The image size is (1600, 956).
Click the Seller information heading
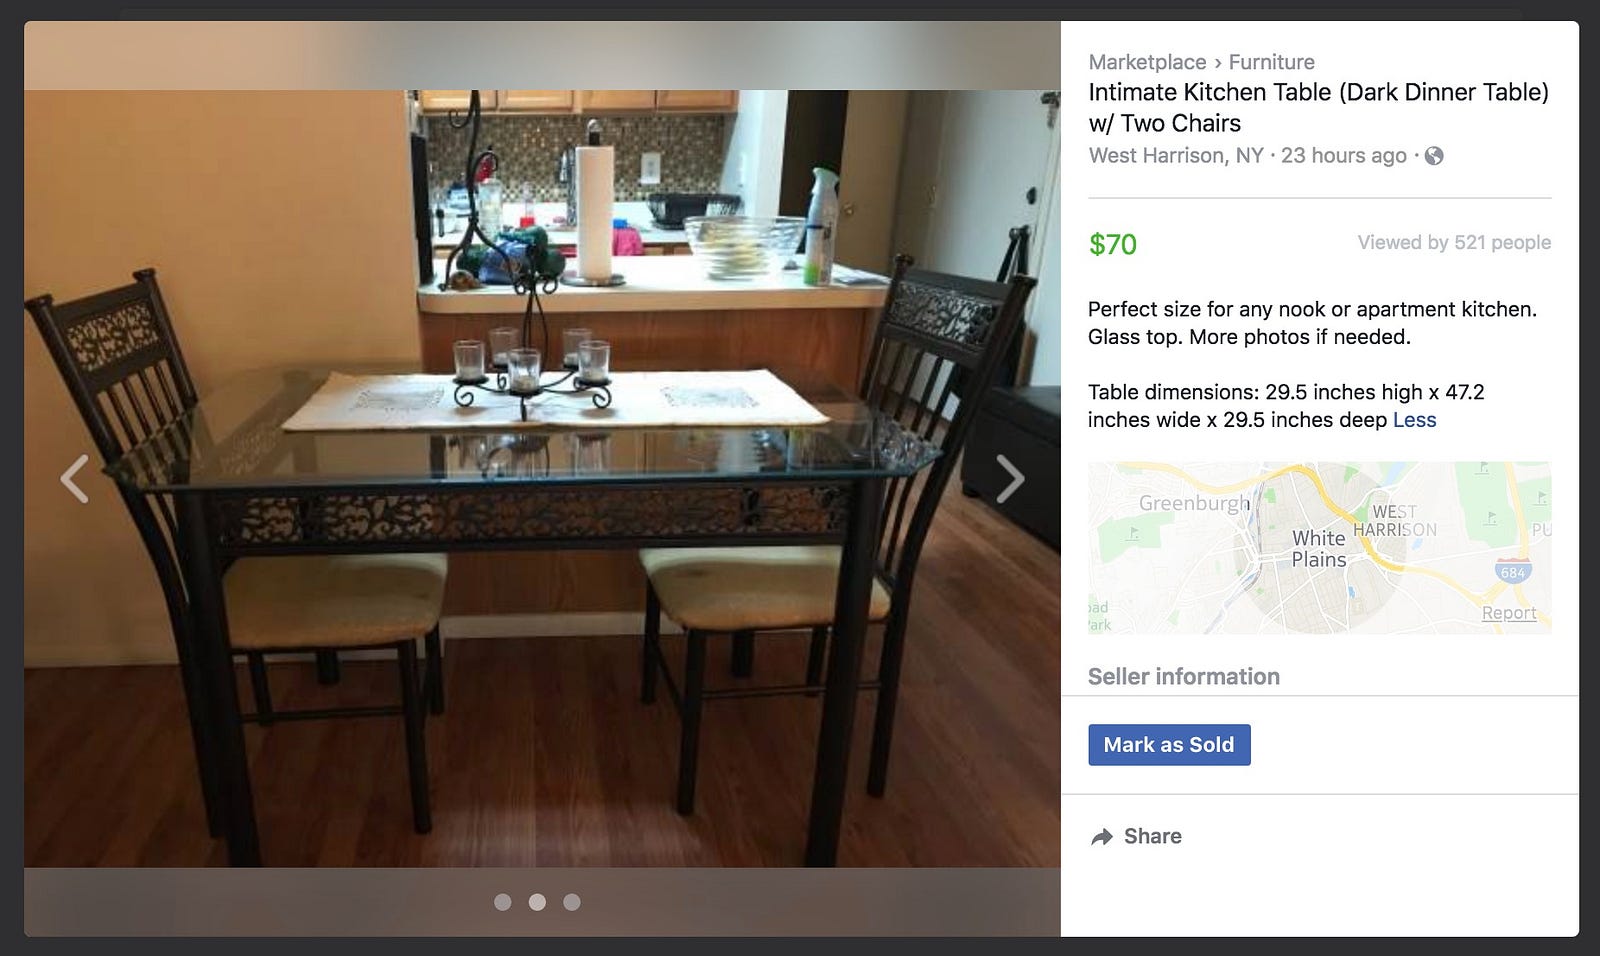(x=1184, y=677)
